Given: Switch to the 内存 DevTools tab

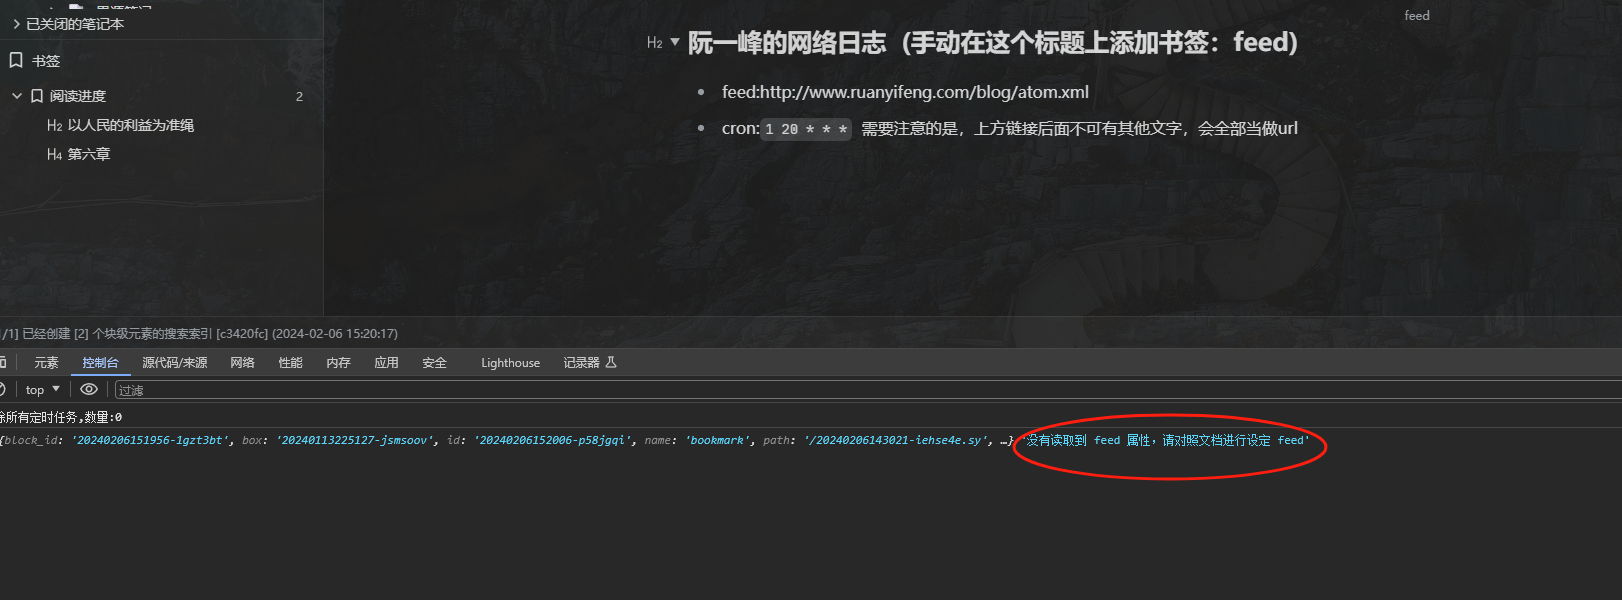Looking at the screenshot, I should [x=338, y=363].
